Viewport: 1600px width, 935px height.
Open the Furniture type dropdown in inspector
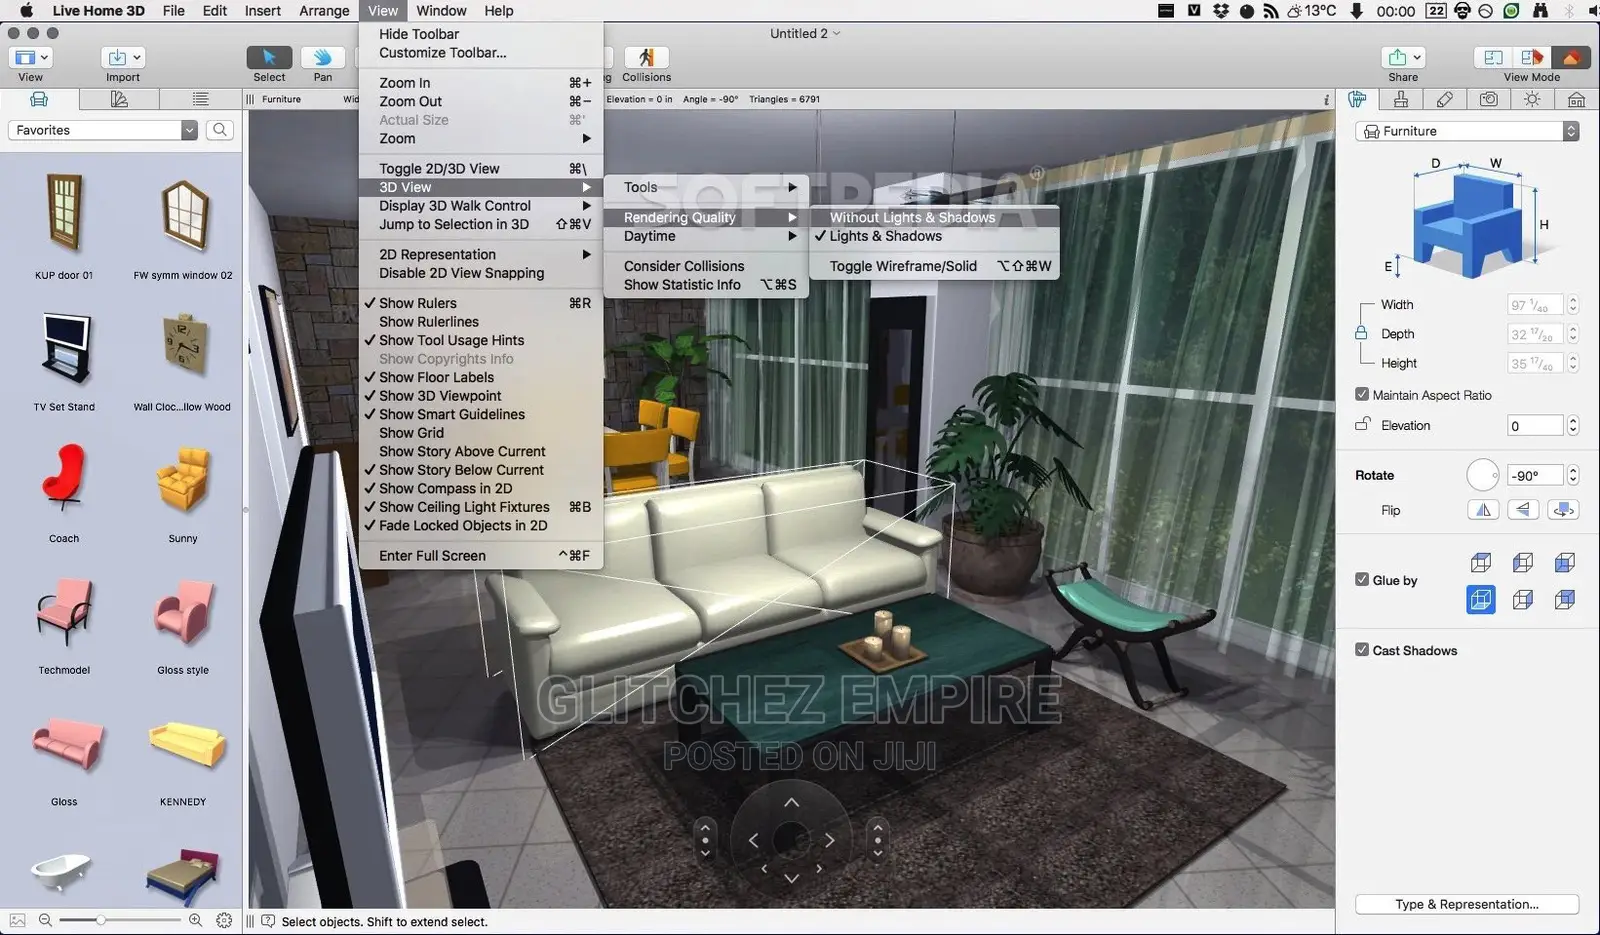click(1467, 131)
